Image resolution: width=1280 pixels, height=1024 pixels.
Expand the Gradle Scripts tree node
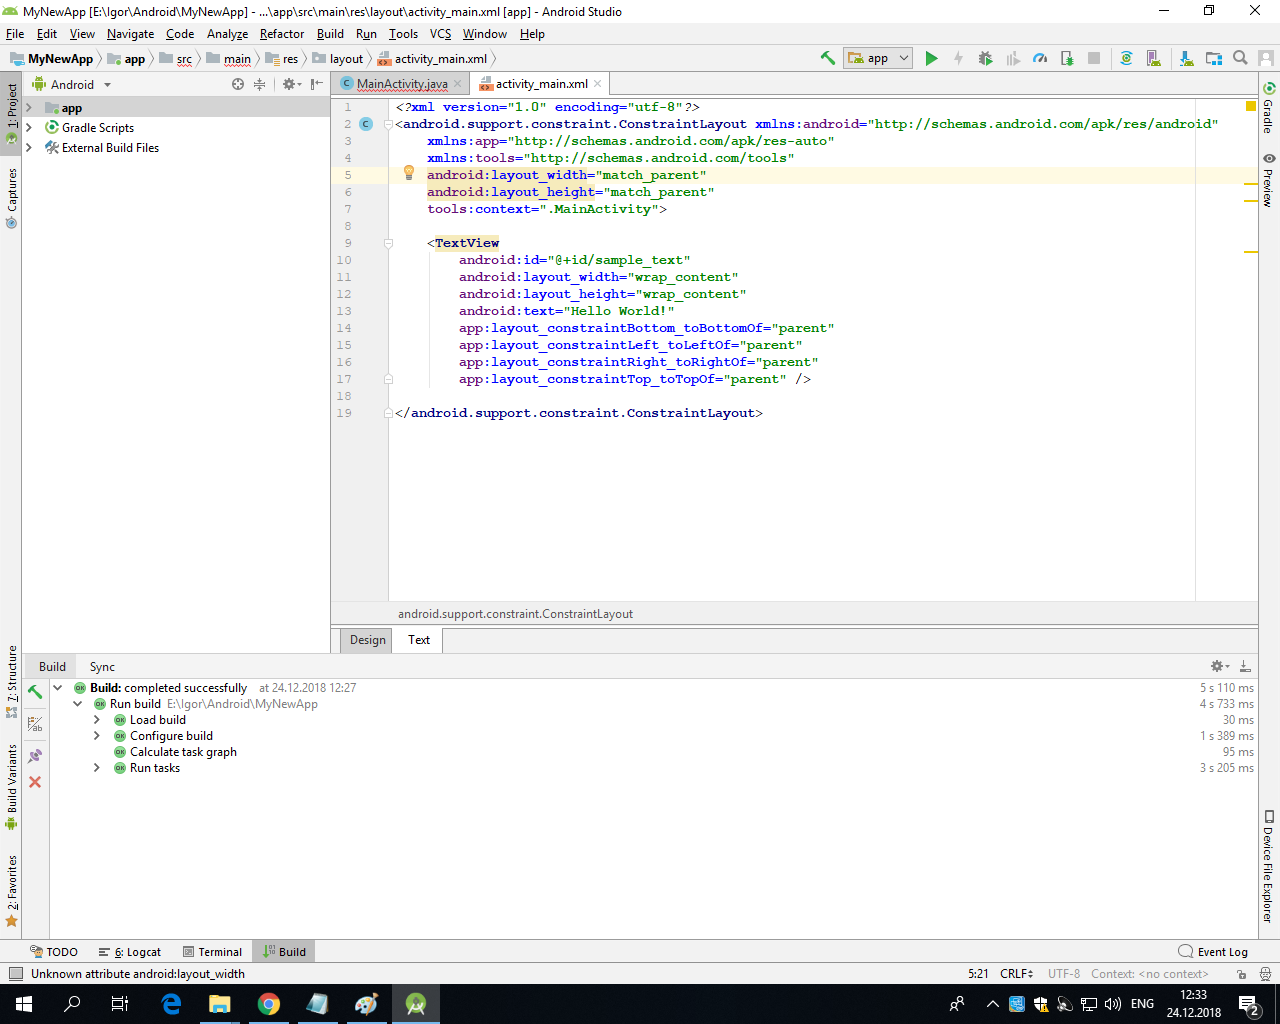pyautogui.click(x=29, y=128)
